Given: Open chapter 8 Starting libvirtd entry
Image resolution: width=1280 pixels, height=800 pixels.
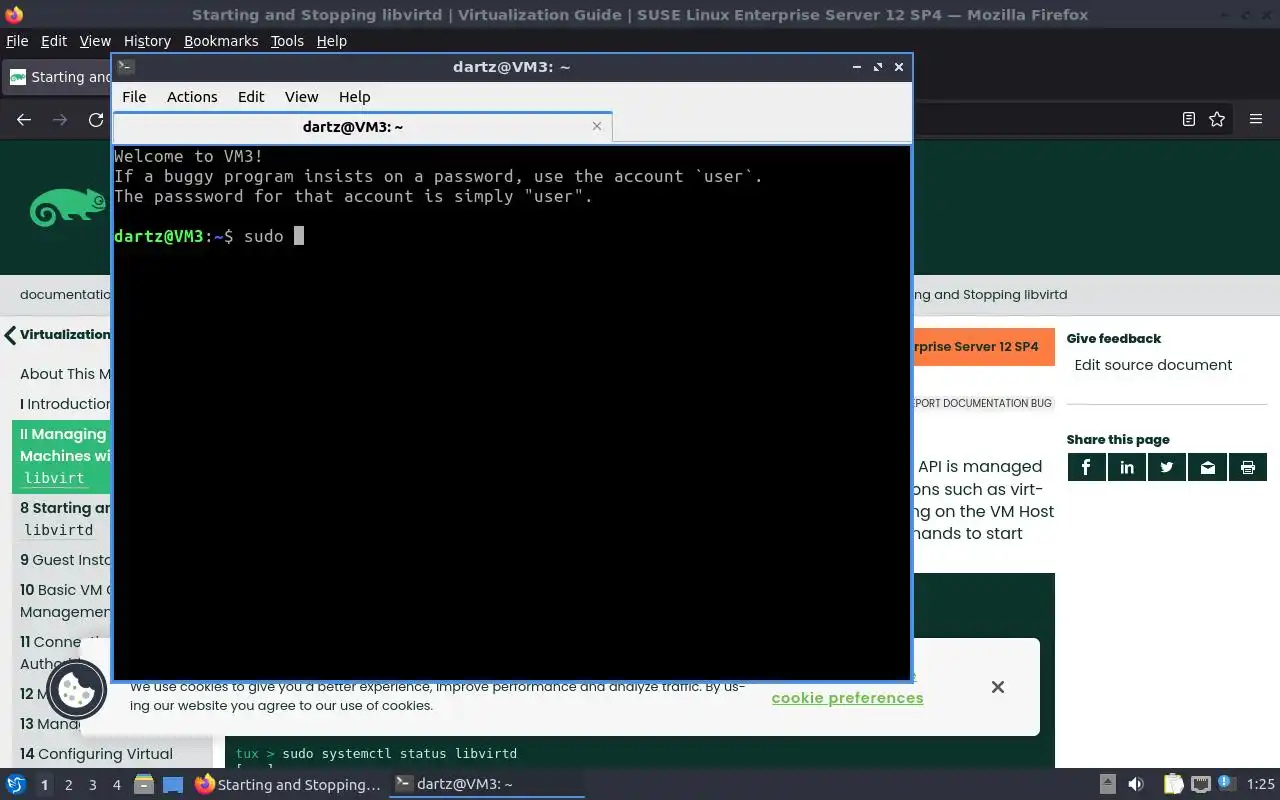Looking at the screenshot, I should tap(65, 519).
